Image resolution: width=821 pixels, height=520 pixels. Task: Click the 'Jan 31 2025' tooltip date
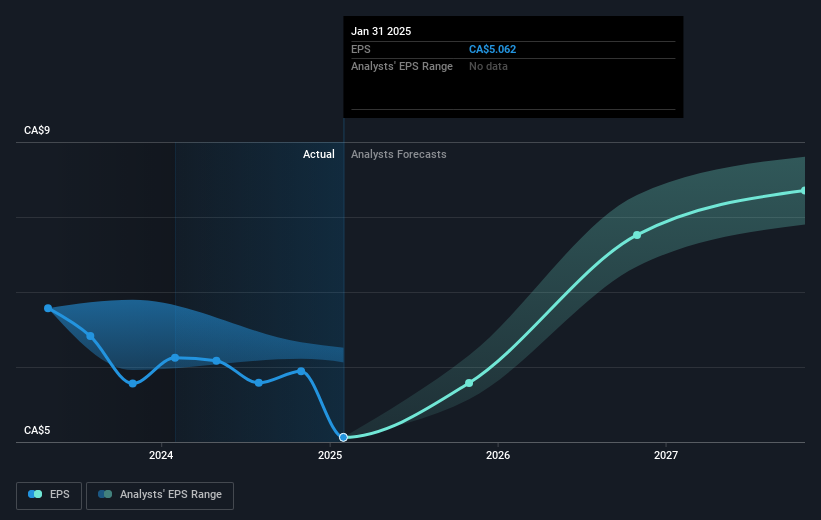click(381, 31)
